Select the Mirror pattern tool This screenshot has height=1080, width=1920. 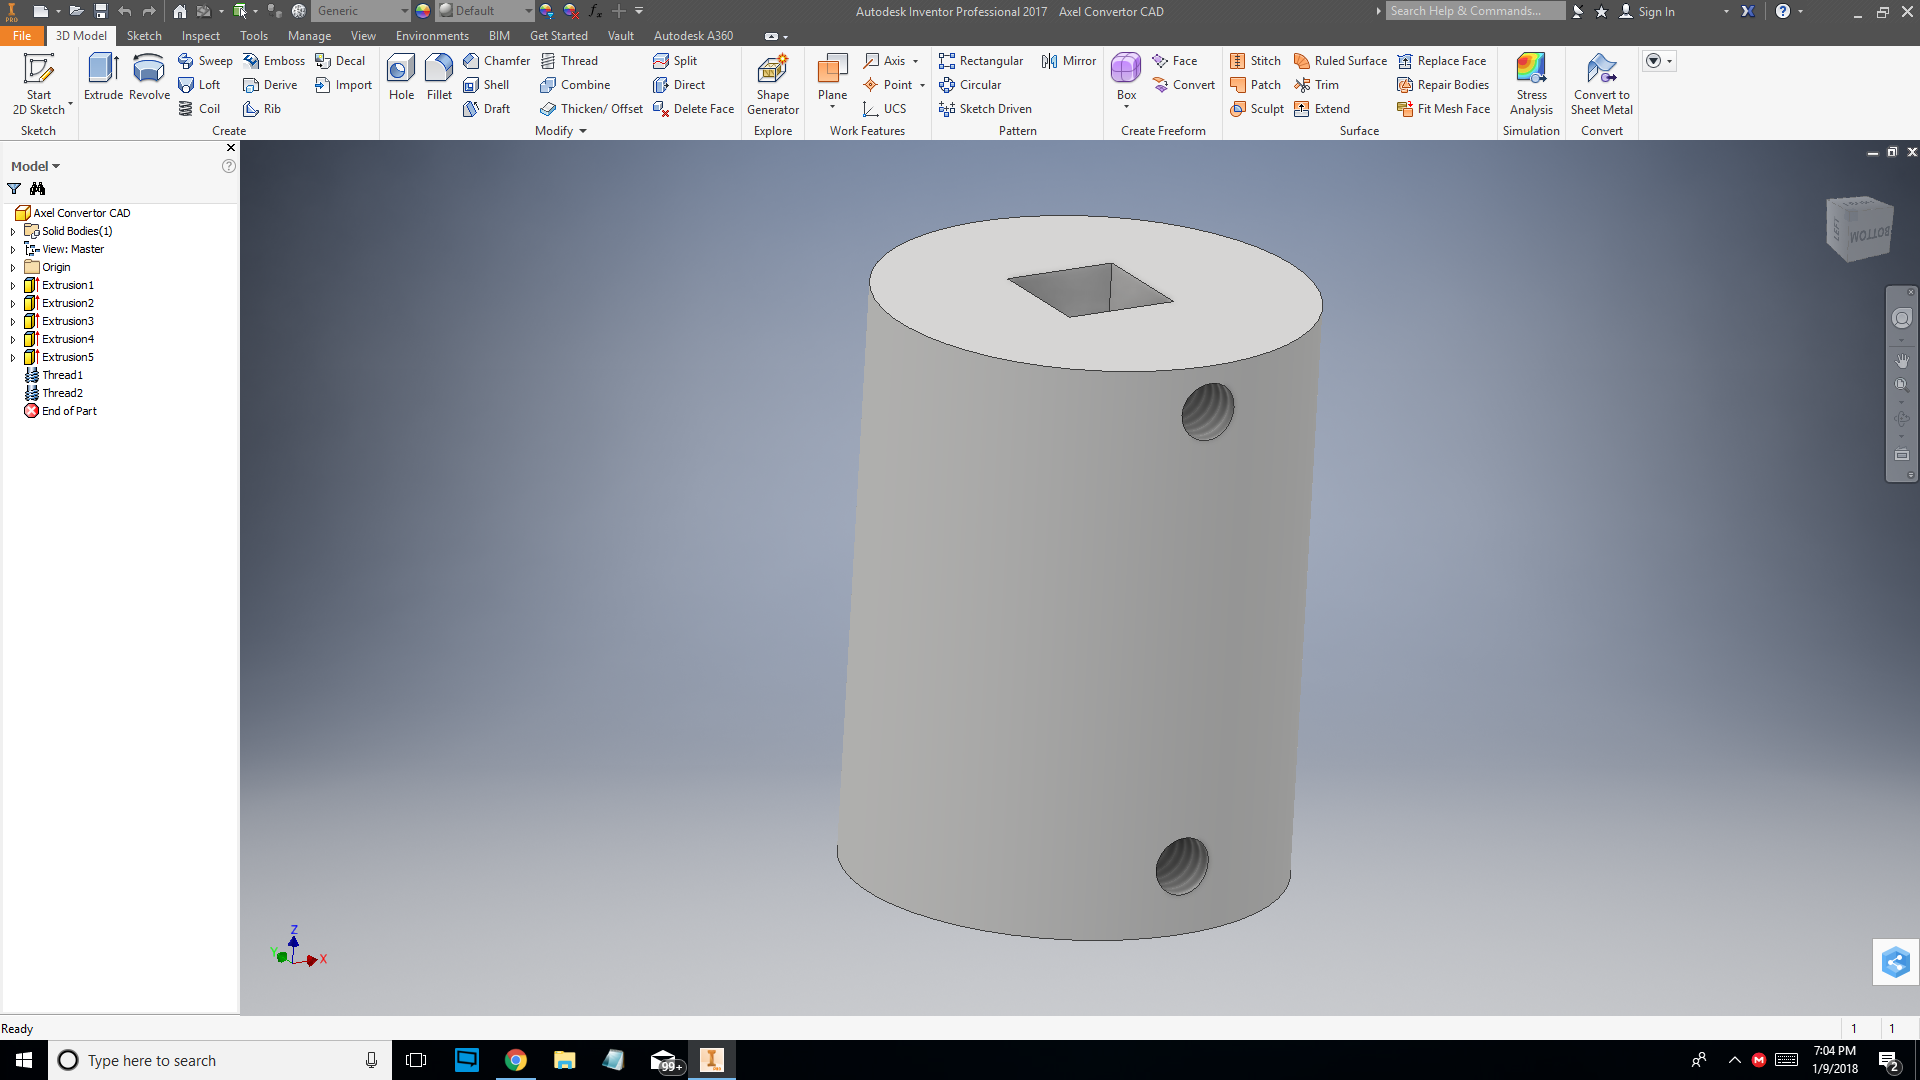coord(1068,60)
